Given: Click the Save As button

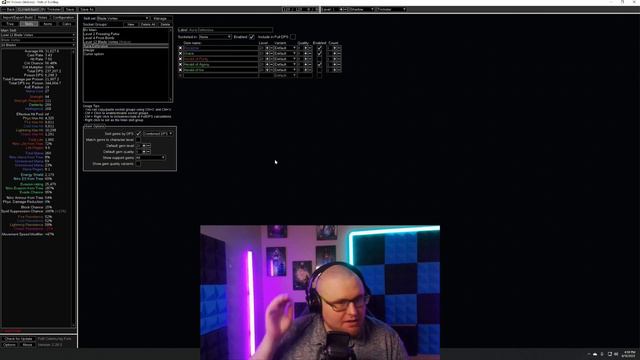Looking at the screenshot, I should (x=87, y=9).
